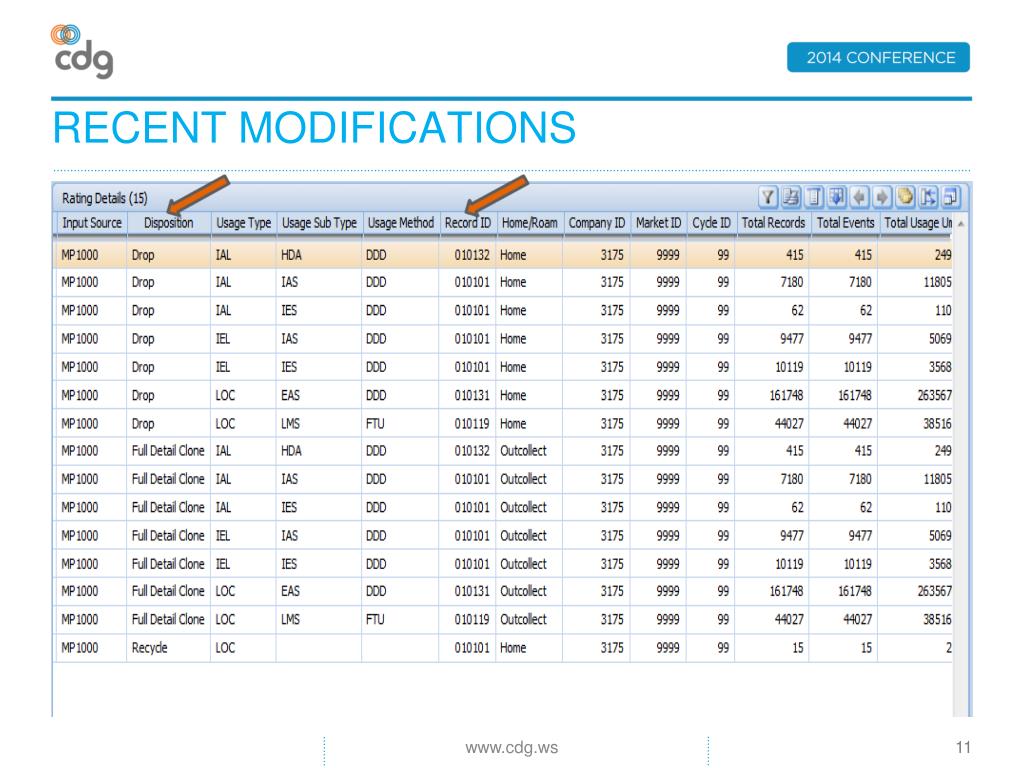This screenshot has width=1024, height=768.
Task: Click the Cycle ID column header
Action: (x=711, y=223)
